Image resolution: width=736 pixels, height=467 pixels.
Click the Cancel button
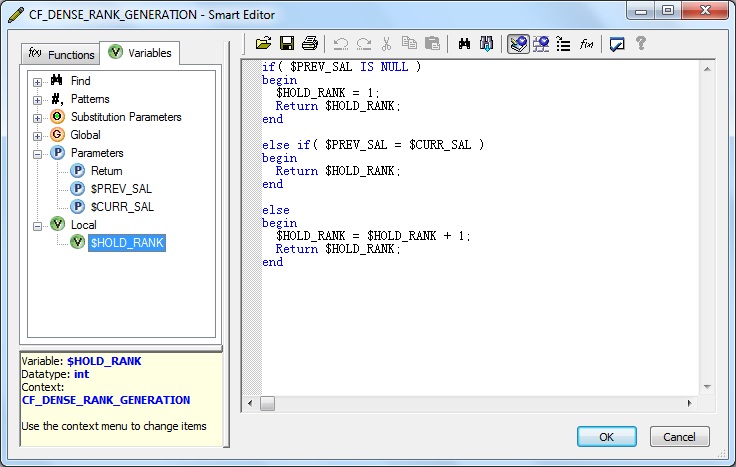click(679, 437)
